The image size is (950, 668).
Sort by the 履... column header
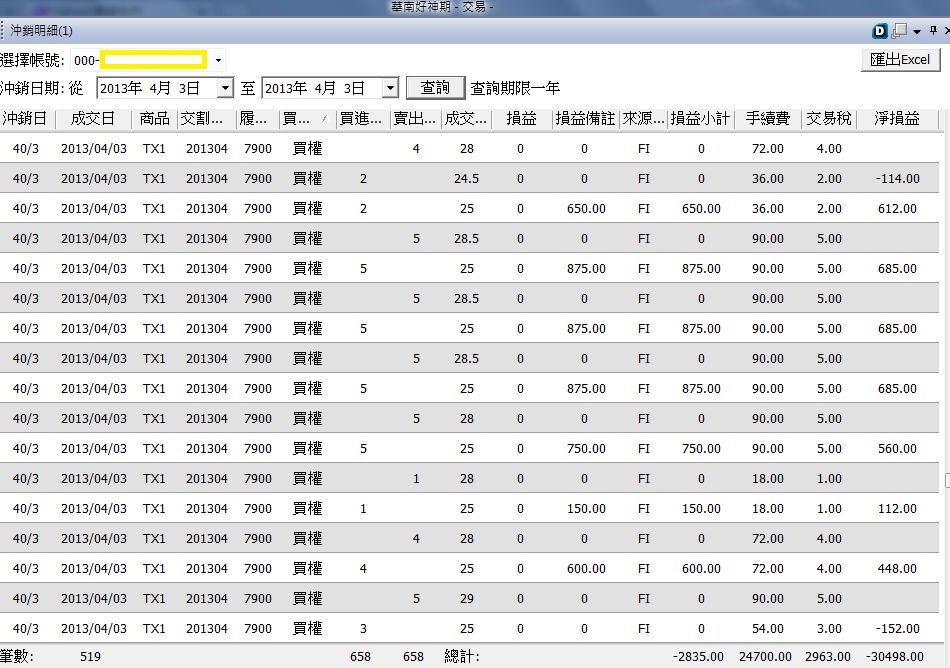click(257, 119)
